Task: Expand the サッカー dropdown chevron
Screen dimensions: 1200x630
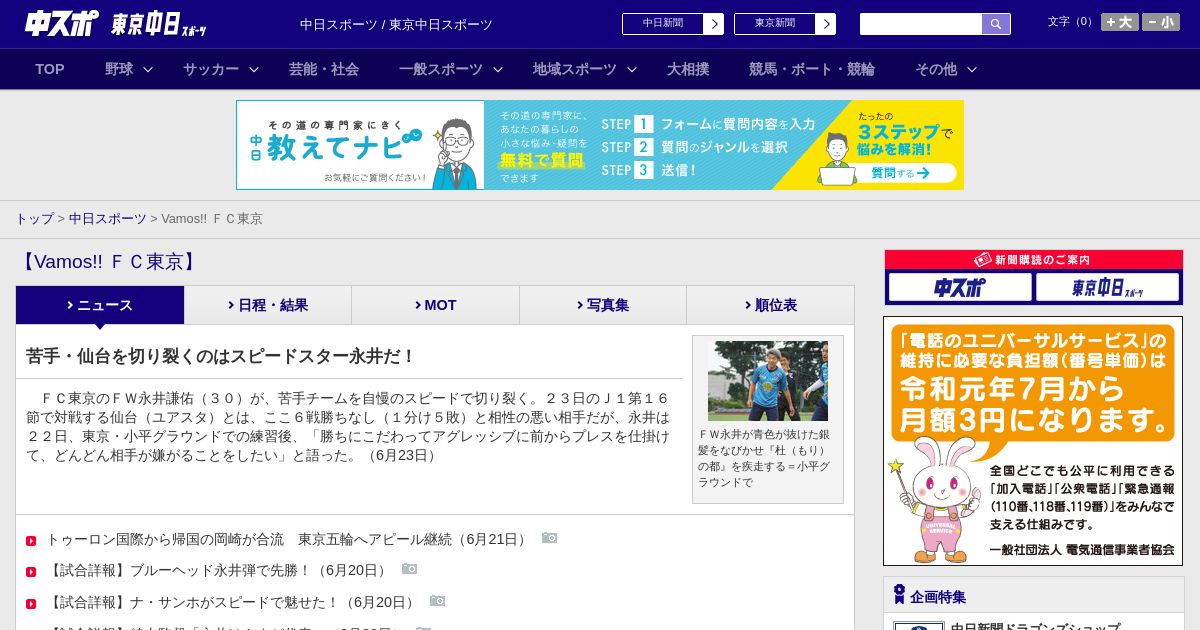Action: click(254, 70)
